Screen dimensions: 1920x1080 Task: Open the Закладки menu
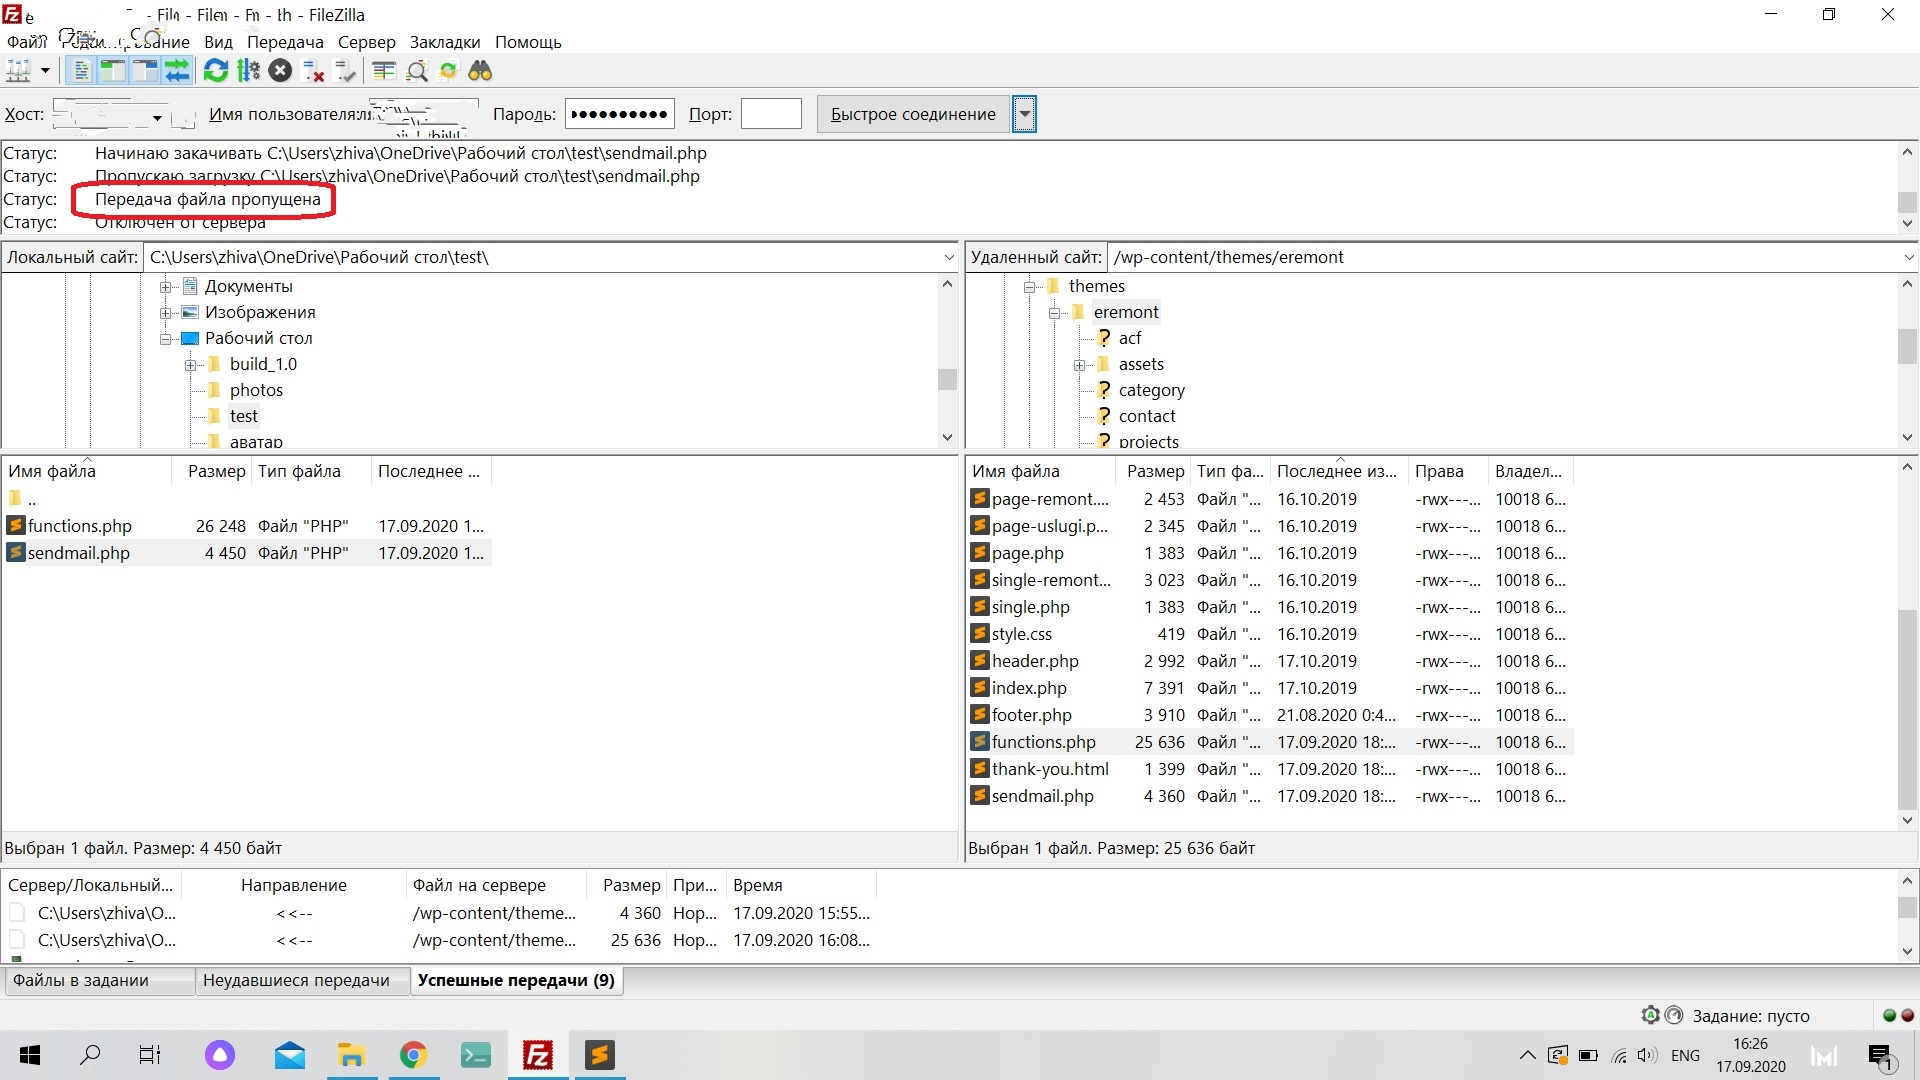(x=445, y=42)
